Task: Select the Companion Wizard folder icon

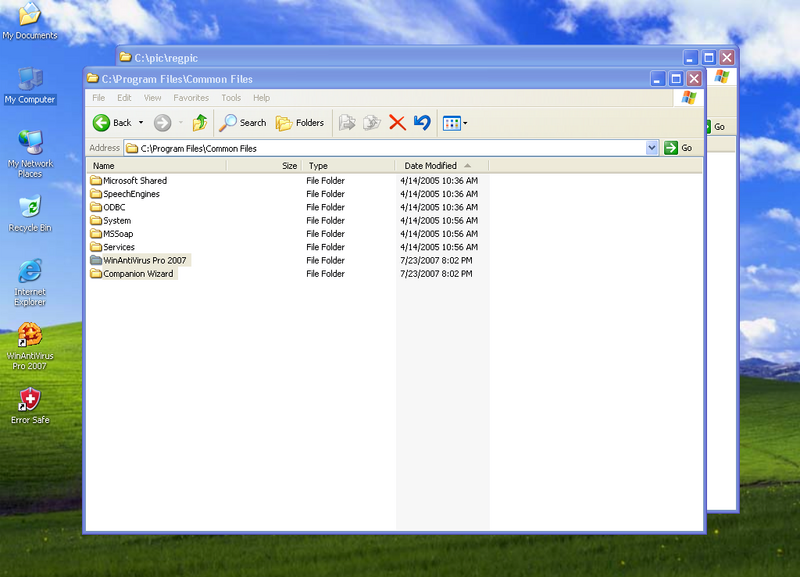Action: 96,273
